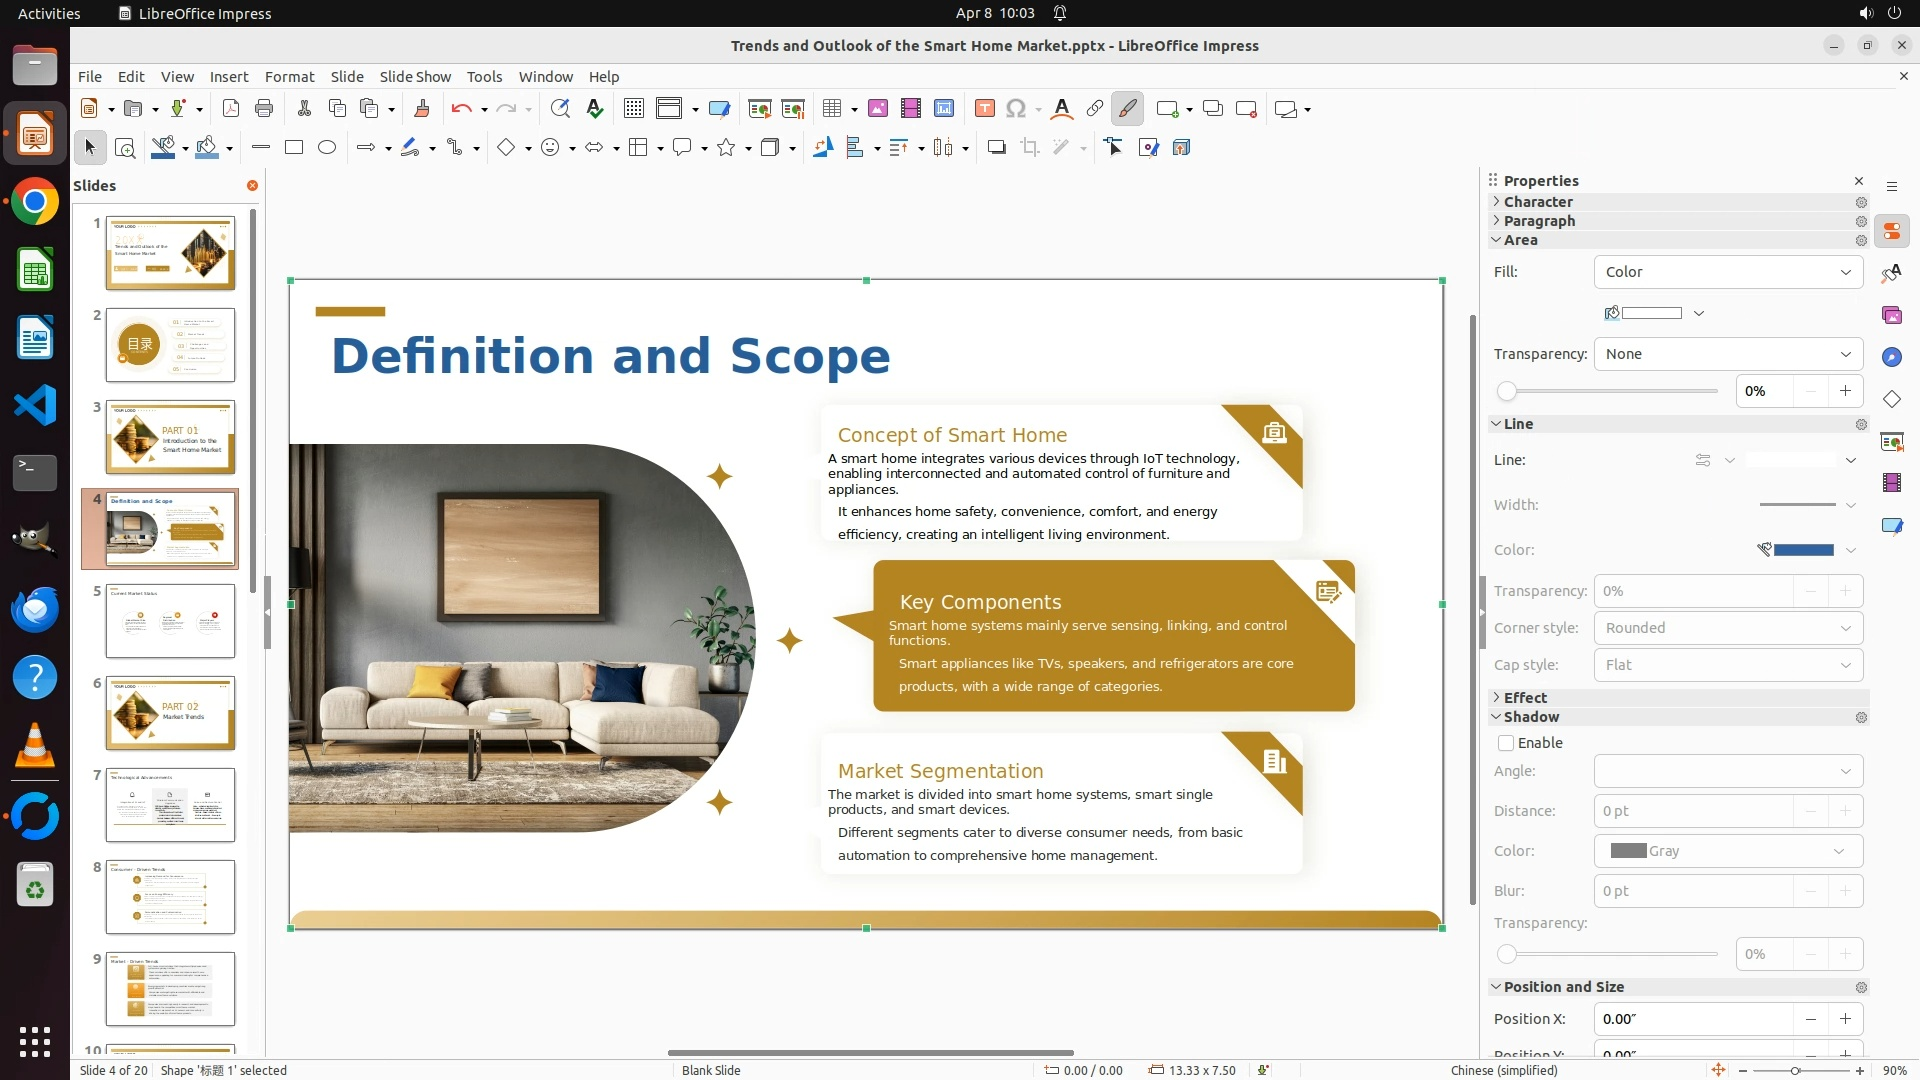1920x1080 pixels.
Task: Open the area Transparency type dropdown
Action: tap(1728, 354)
